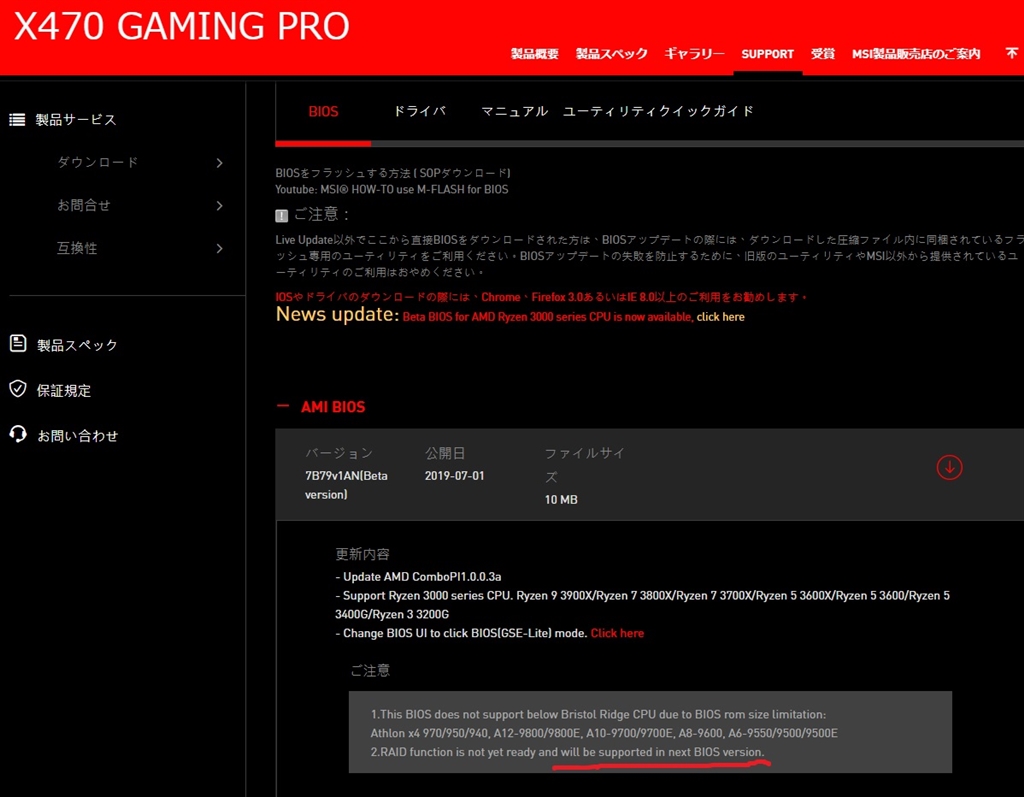Open 製品スペック in the sidebar
Screen dimensions: 1024x797
pyautogui.click(x=77, y=345)
